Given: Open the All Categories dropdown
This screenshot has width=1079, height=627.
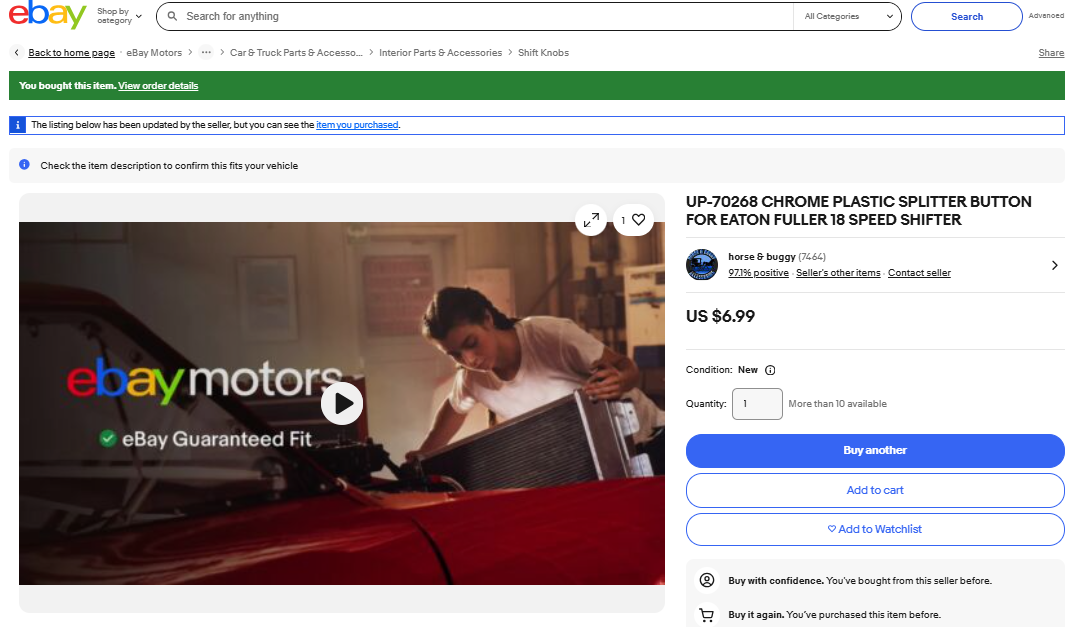Looking at the screenshot, I should click(848, 17).
